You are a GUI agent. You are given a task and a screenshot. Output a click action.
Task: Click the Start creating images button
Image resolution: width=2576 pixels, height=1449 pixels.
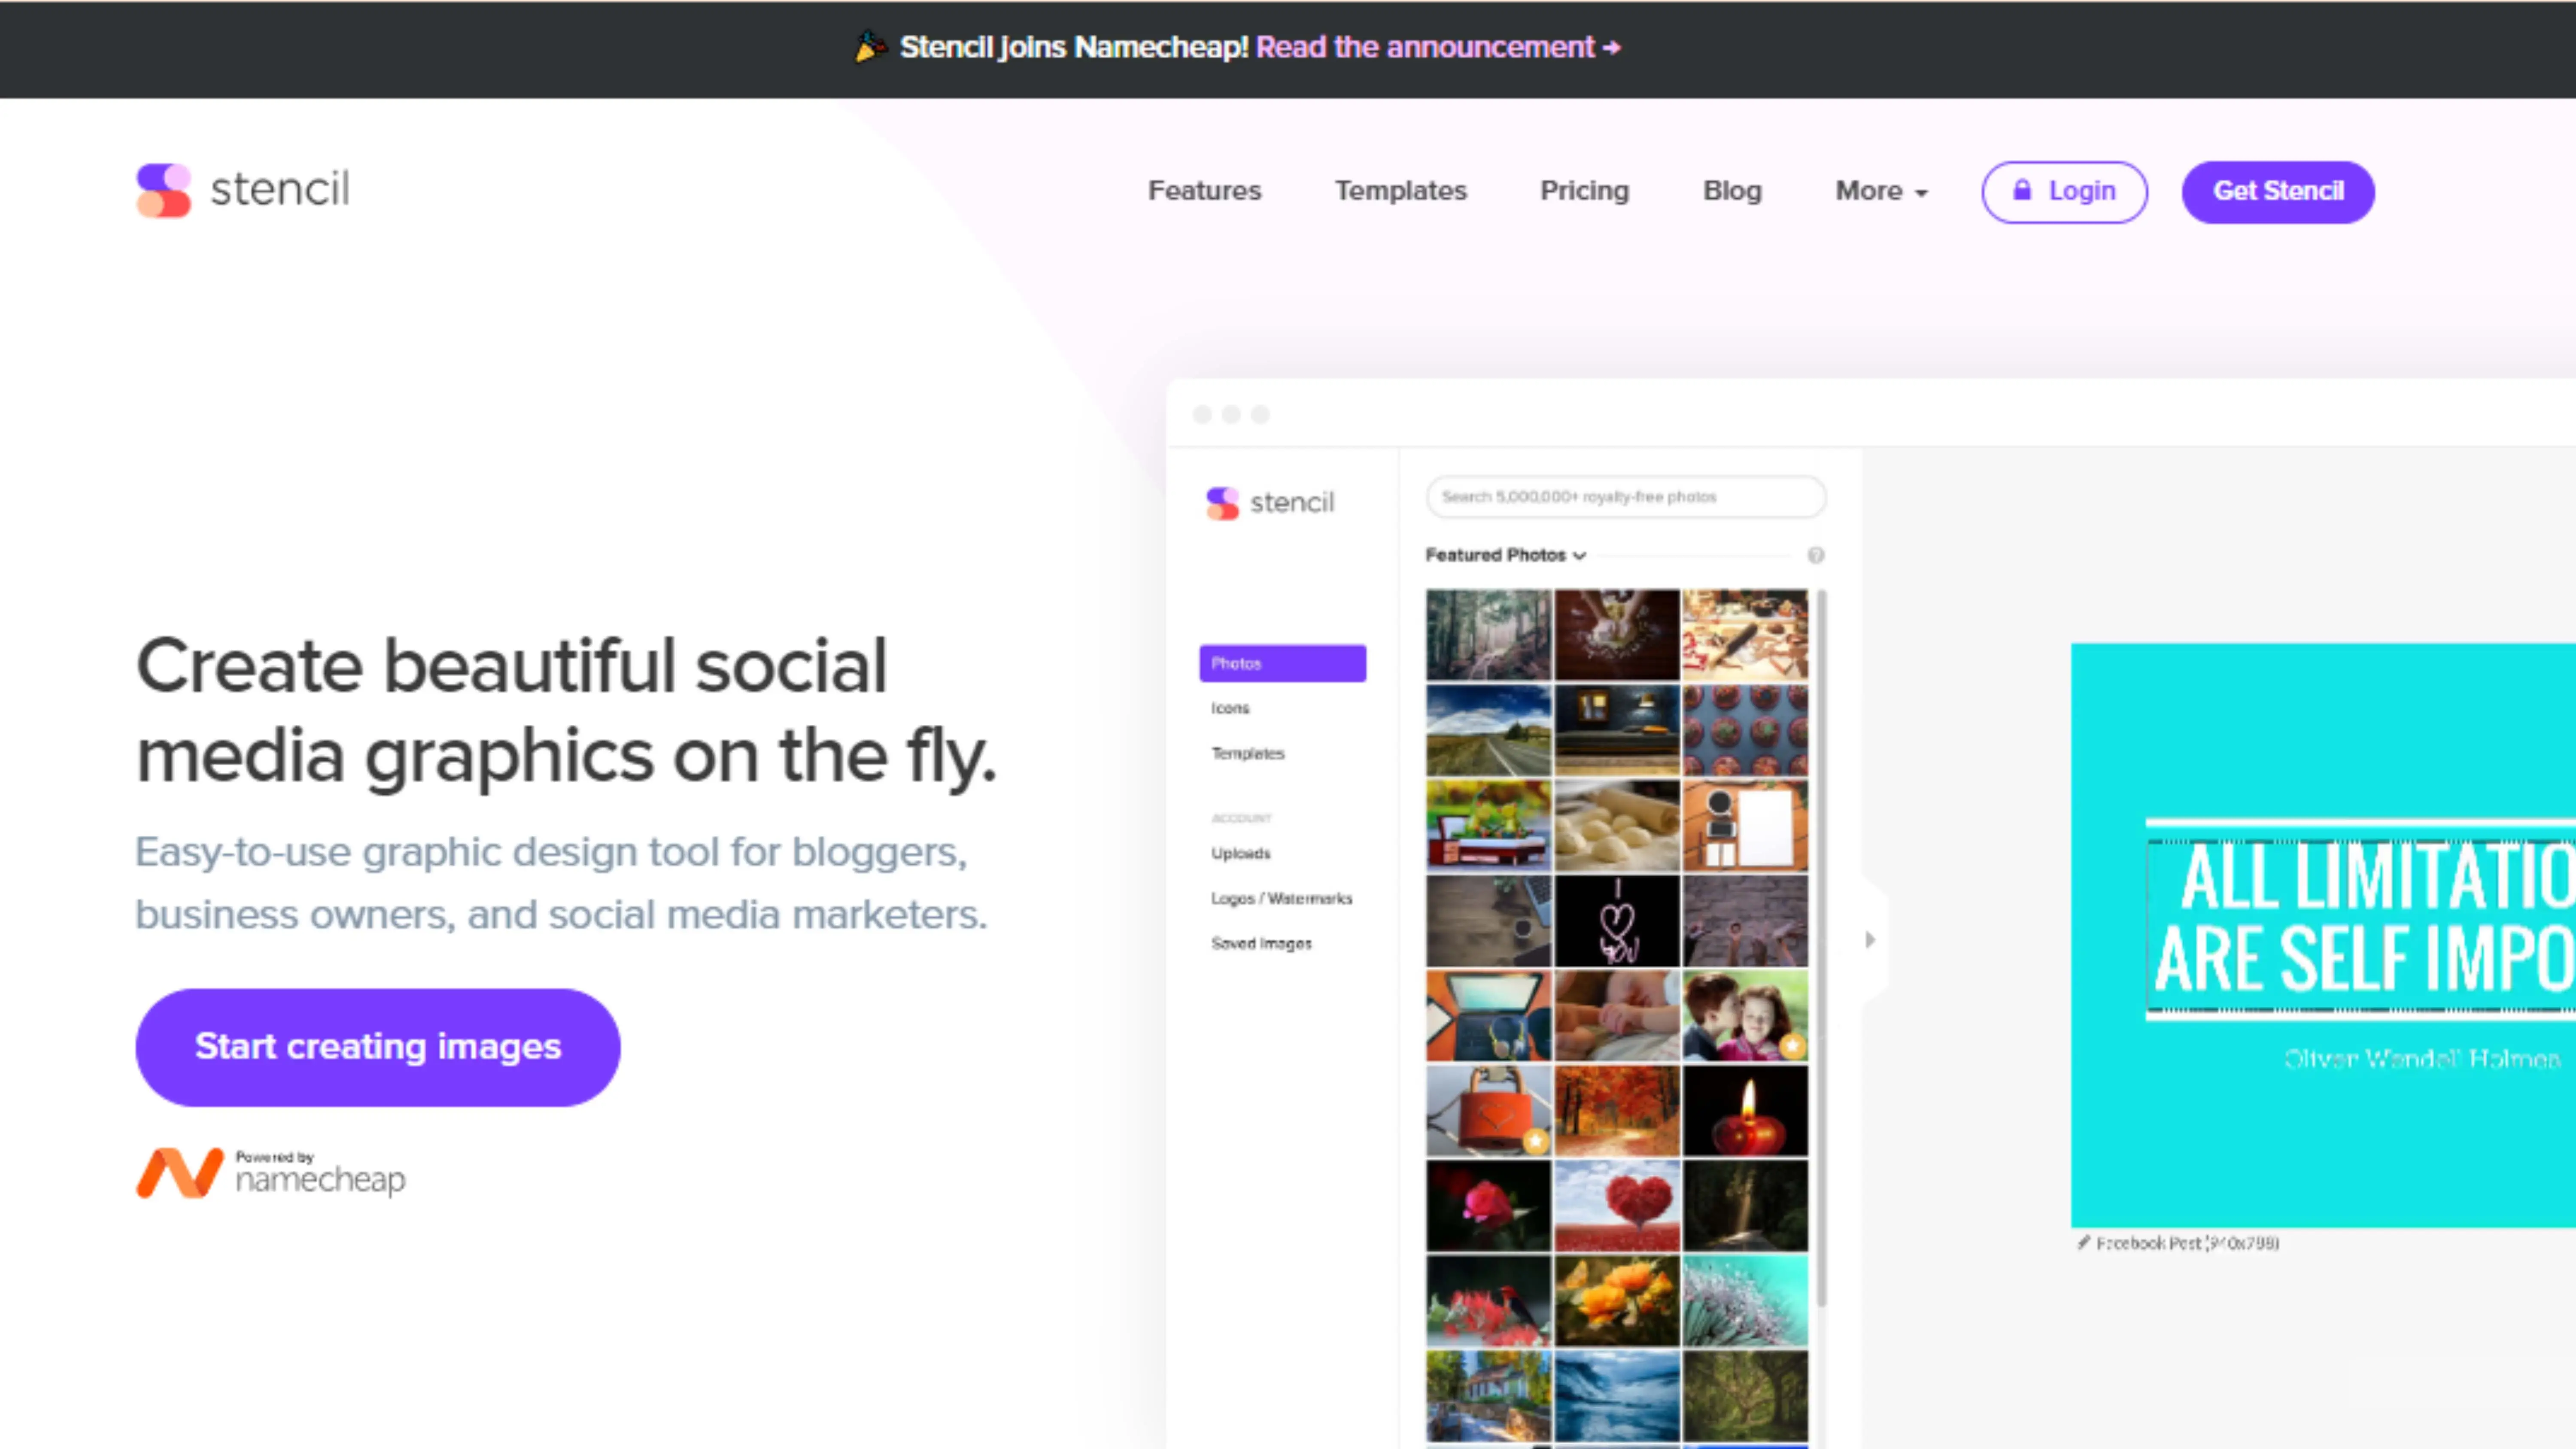(x=378, y=1047)
